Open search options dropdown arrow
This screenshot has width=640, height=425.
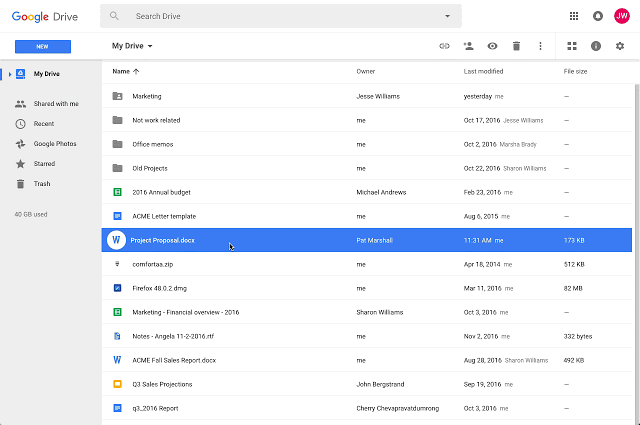[447, 17]
